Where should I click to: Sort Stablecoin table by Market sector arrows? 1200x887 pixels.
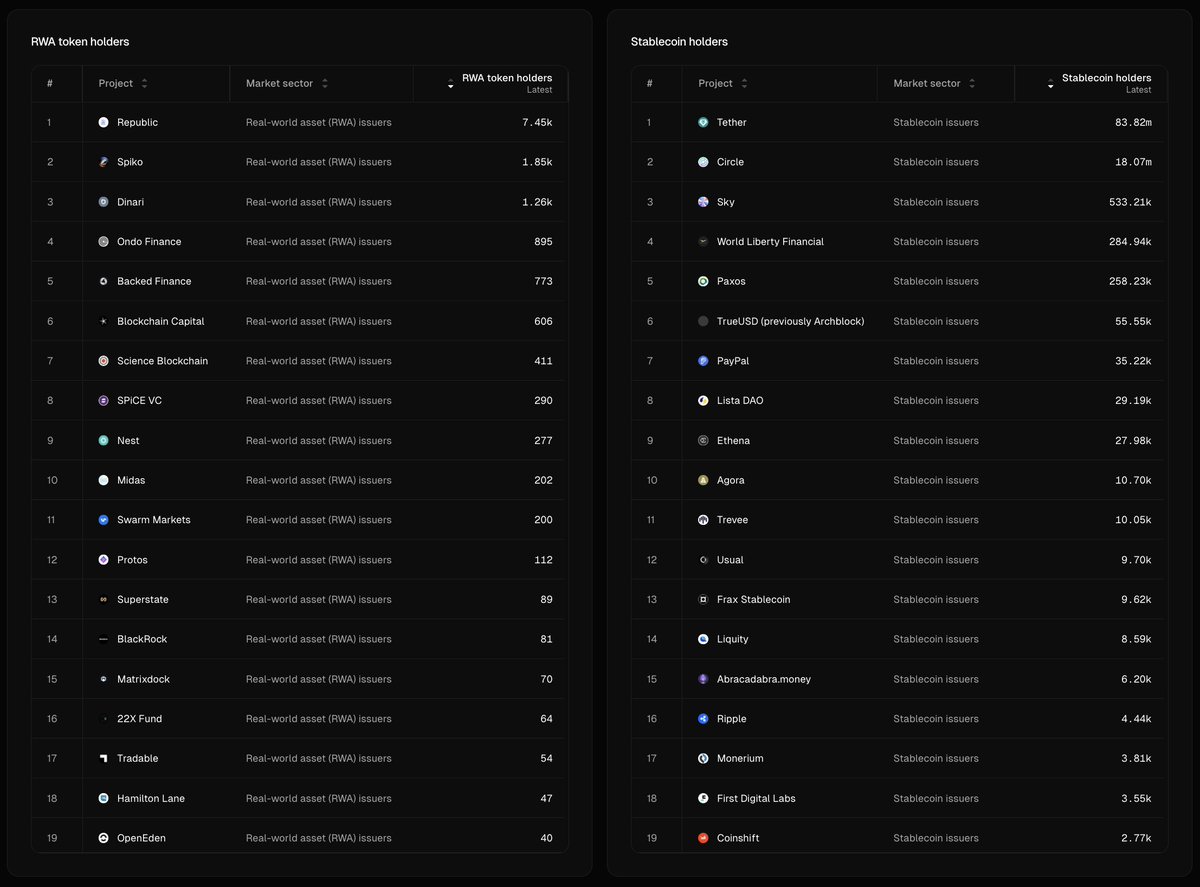972,83
